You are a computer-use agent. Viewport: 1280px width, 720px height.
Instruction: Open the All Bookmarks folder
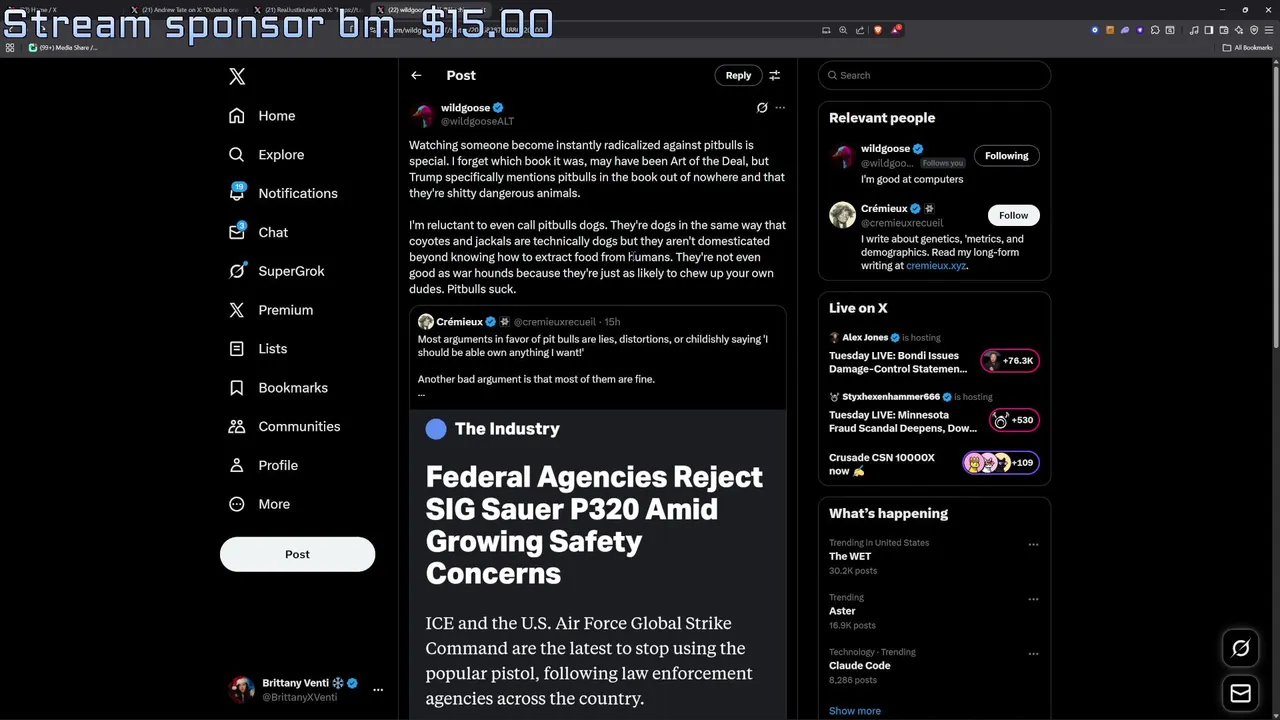[x=1247, y=48]
